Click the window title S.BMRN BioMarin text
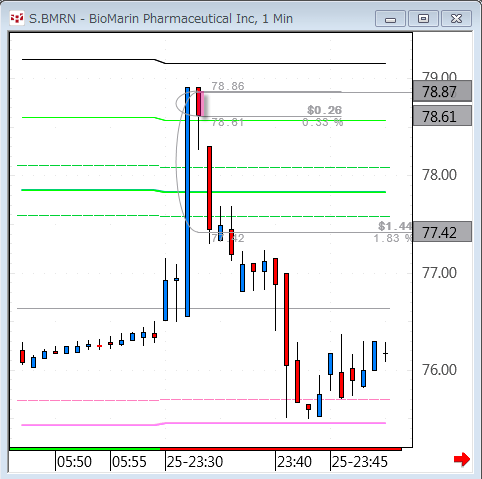Image resolution: width=482 pixels, height=479 pixels. pyautogui.click(x=161, y=19)
